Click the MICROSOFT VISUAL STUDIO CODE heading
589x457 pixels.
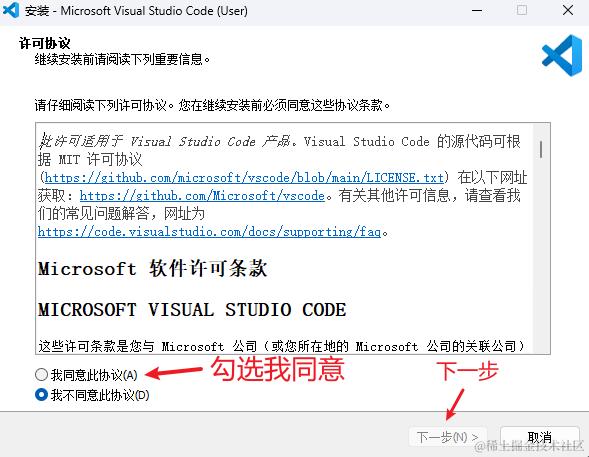click(192, 310)
